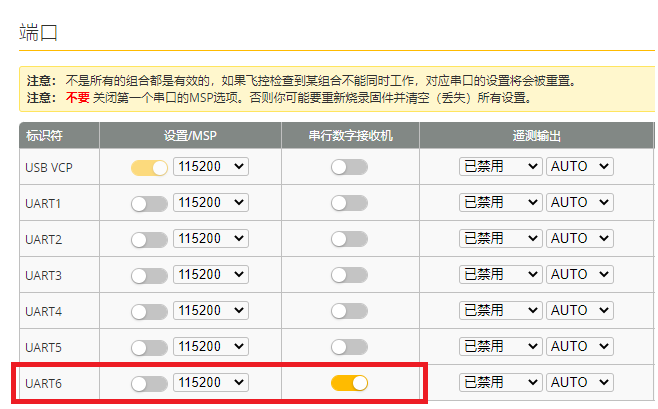Screen dimensions: 658x409
Task: Open UART2 telemetry output protocol dropdown
Action: pyautogui.click(x=499, y=239)
